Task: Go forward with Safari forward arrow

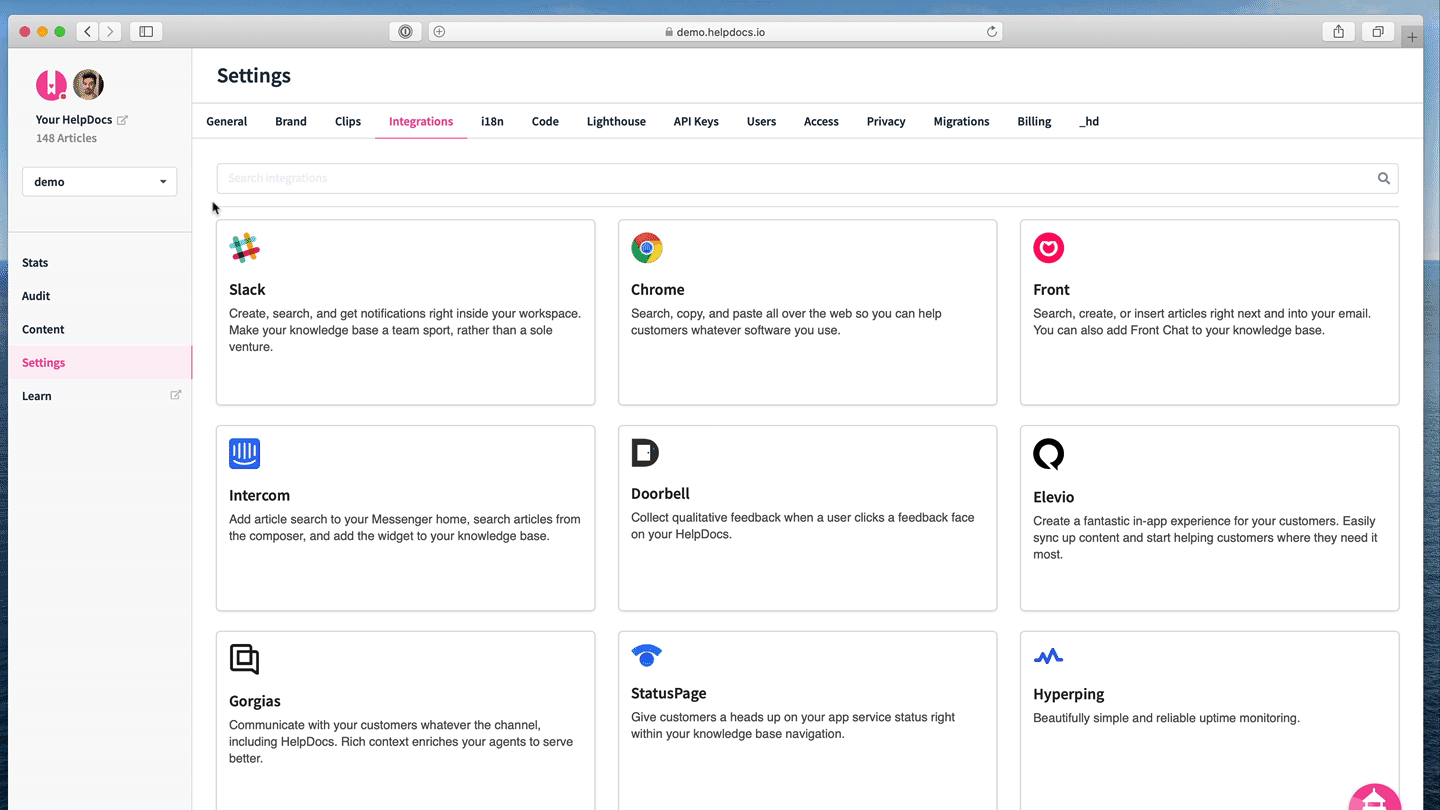Action: click(111, 32)
